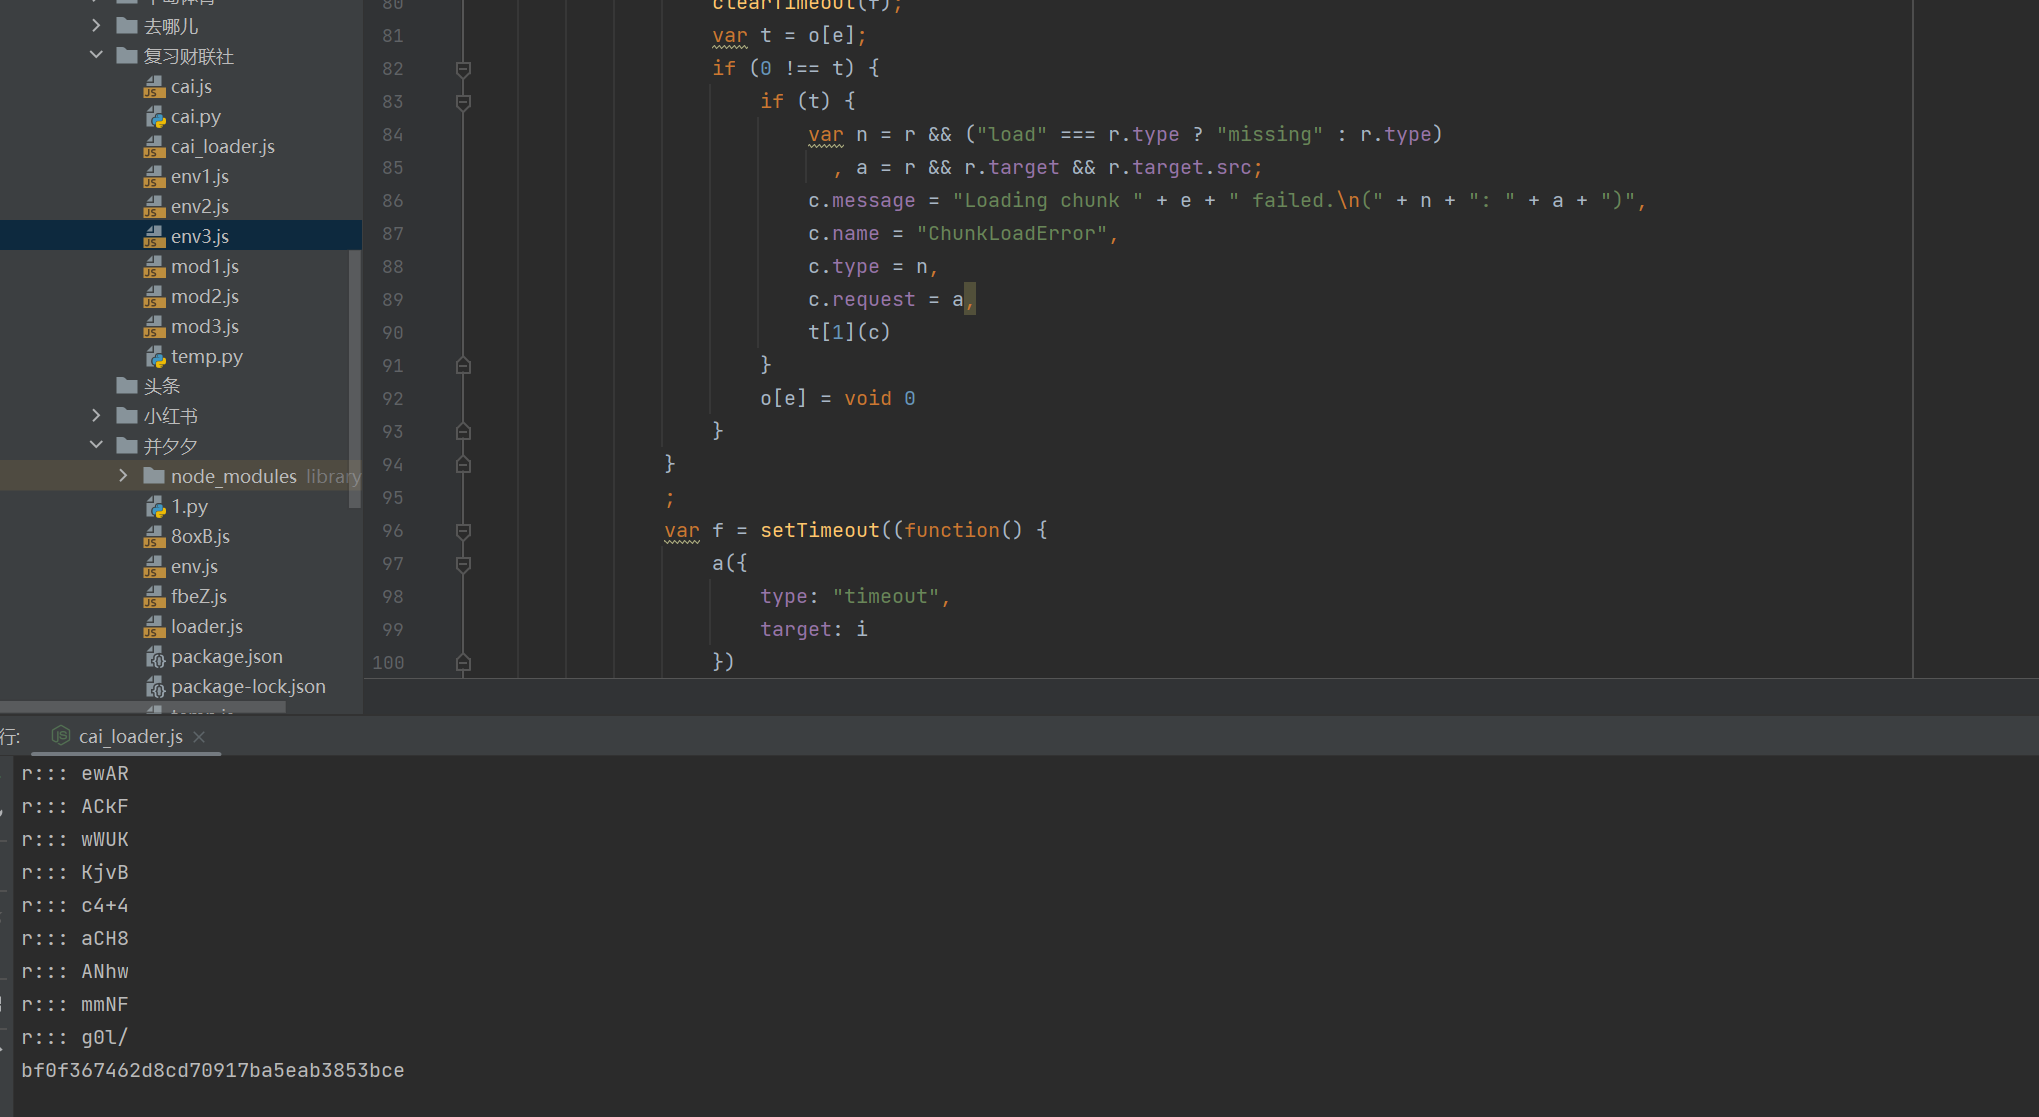The height and width of the screenshot is (1117, 2039).
Task: Click the Python icon of temp.py
Action: pyautogui.click(x=155, y=357)
